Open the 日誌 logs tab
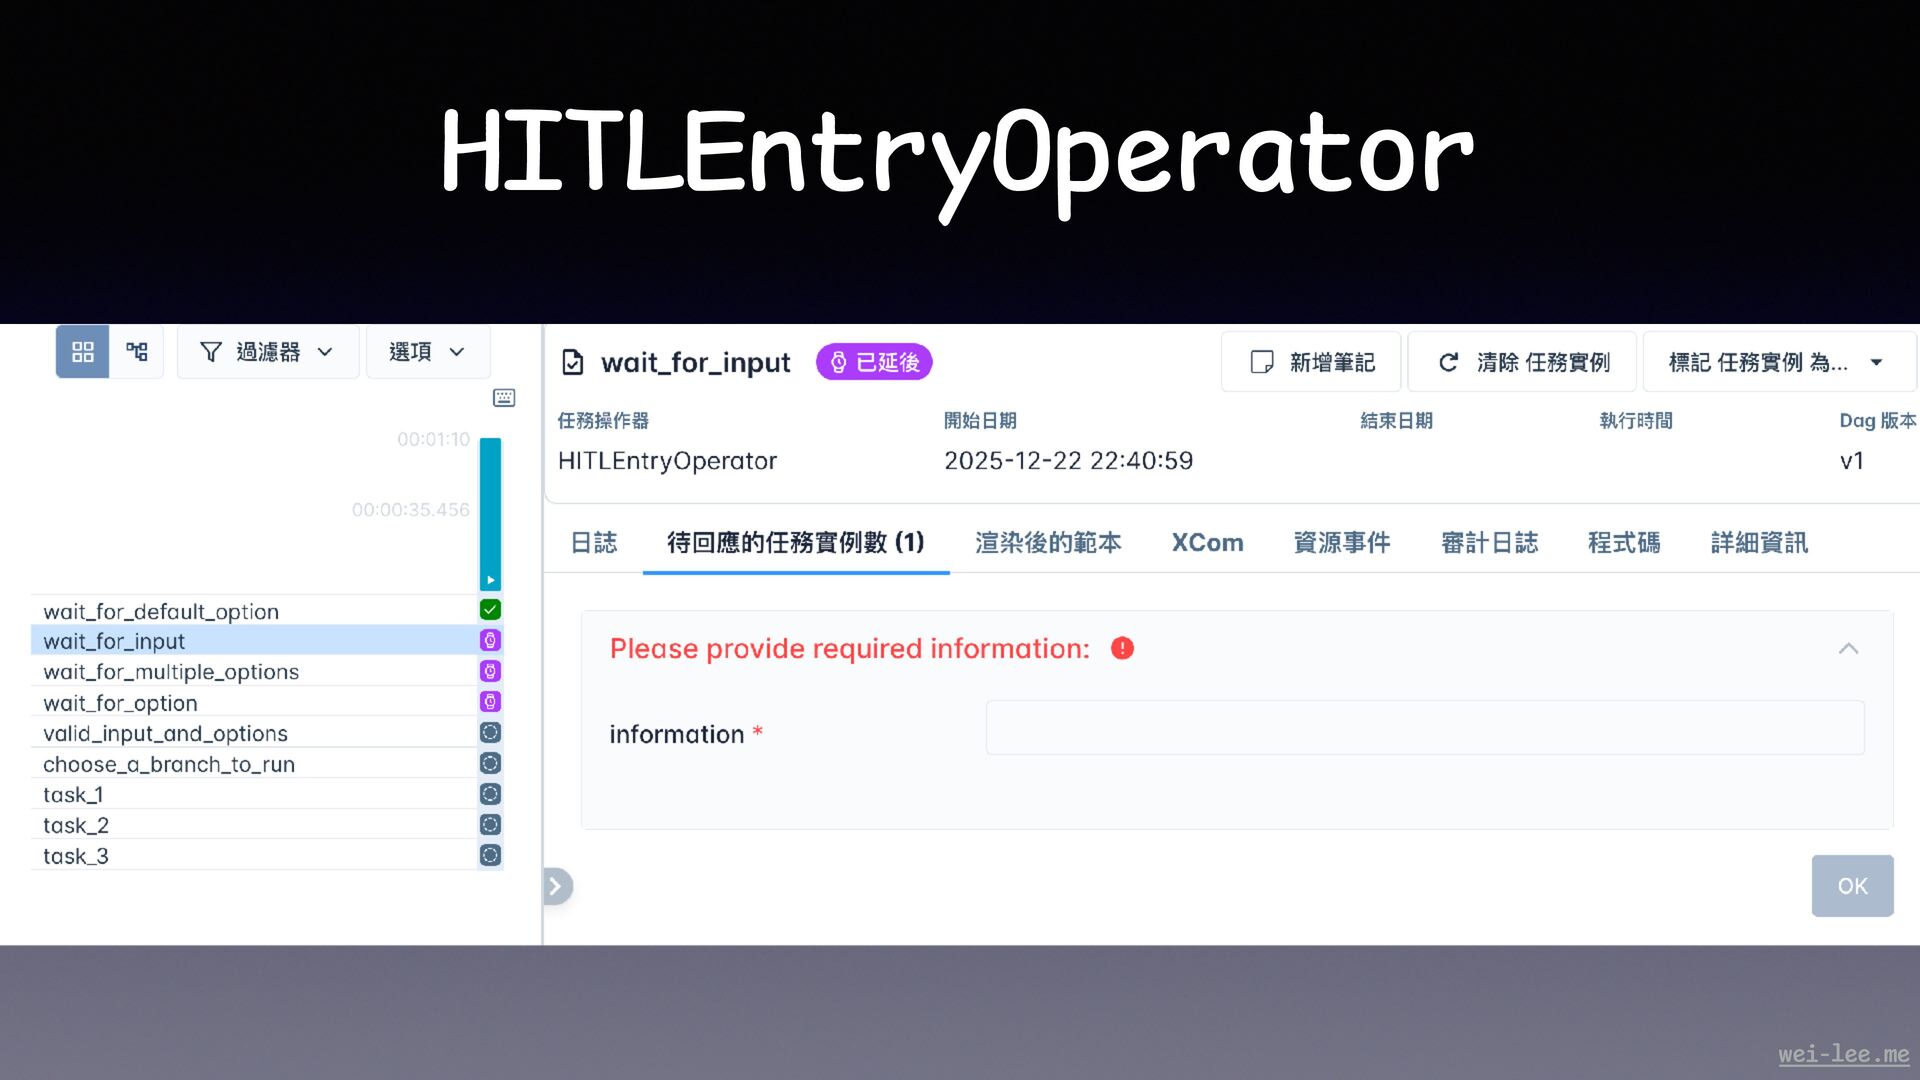Image resolution: width=1920 pixels, height=1080 pixels. coord(594,543)
